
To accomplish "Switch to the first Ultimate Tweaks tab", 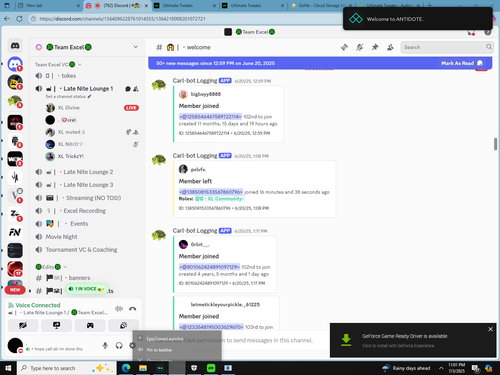I will pyautogui.click(x=185, y=6).
